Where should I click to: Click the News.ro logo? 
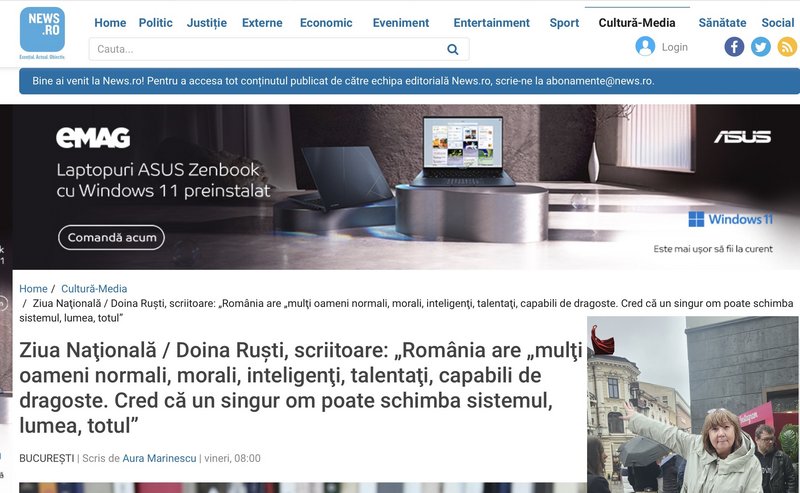[42, 33]
